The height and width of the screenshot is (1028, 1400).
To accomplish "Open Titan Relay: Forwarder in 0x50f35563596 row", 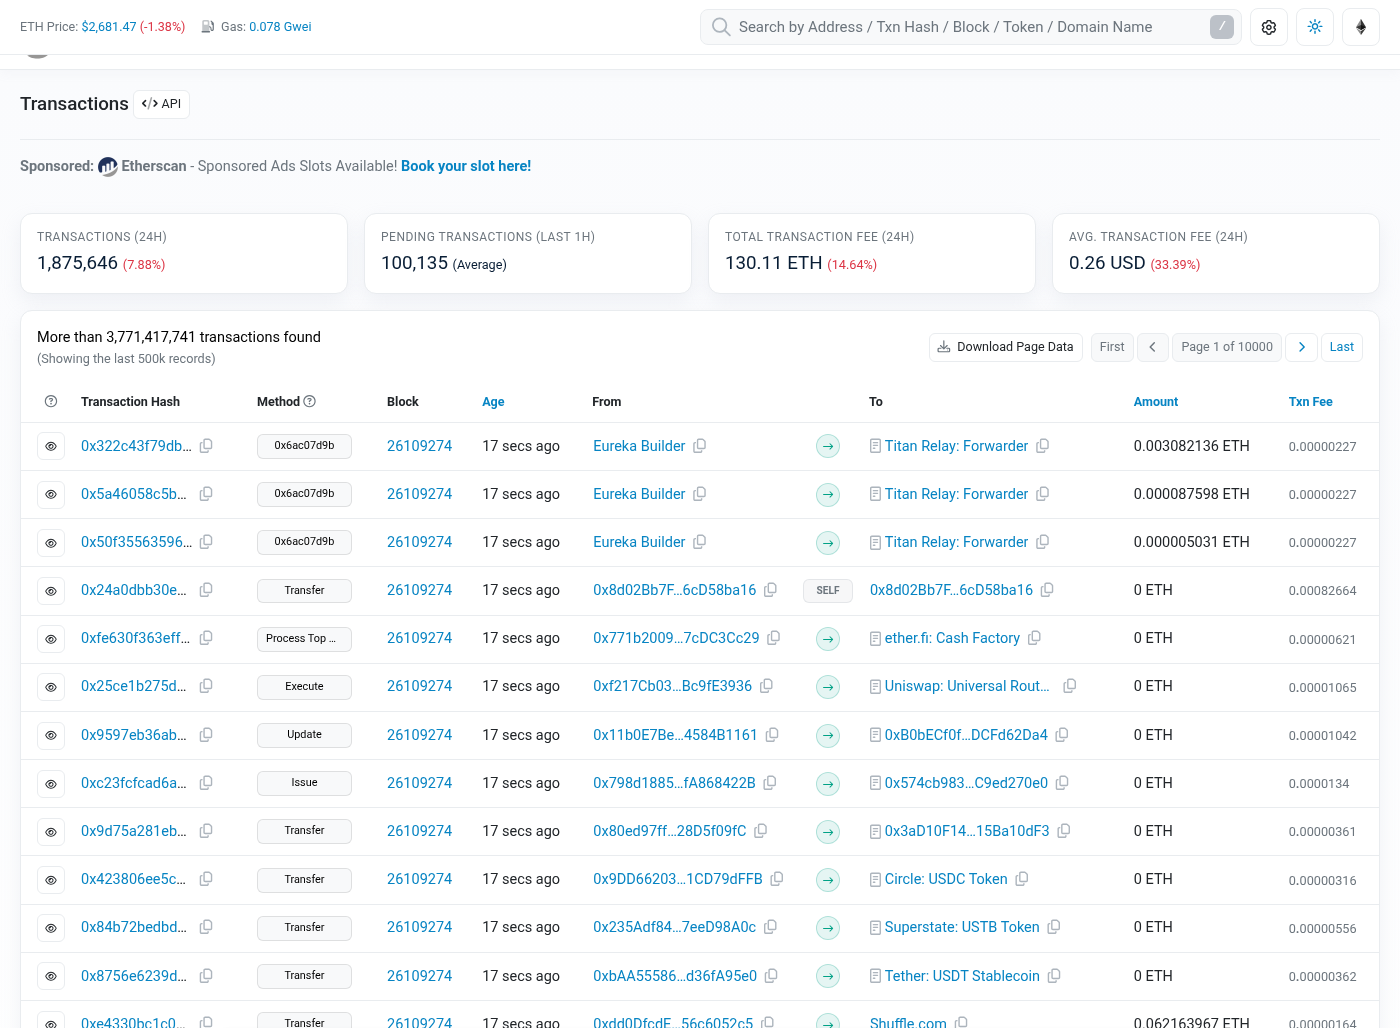I will tap(956, 542).
